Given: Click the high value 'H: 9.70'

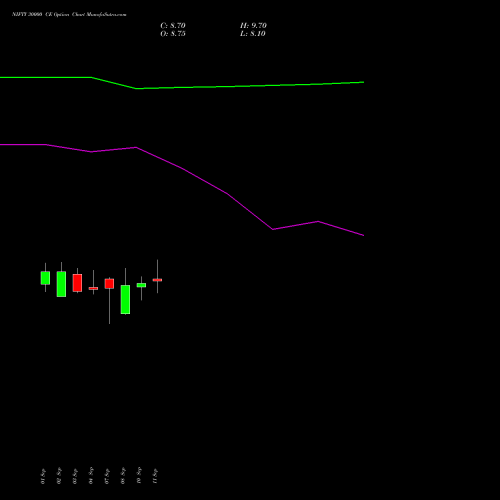Looking at the screenshot, I should [253, 26].
